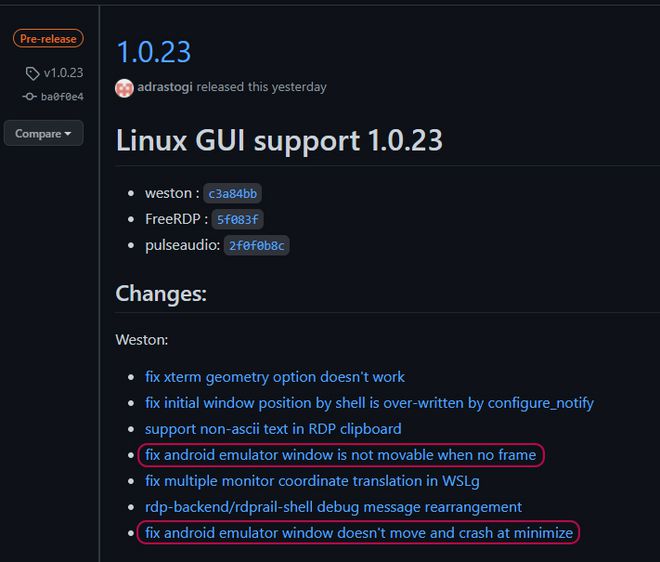Open fix initial window position link

pos(369,403)
